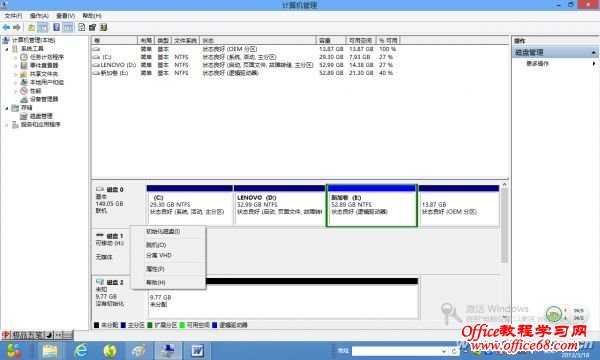Choose 分离 VHD in context menu
Image resolution: width=600 pixels, height=360 pixels.
point(168,255)
